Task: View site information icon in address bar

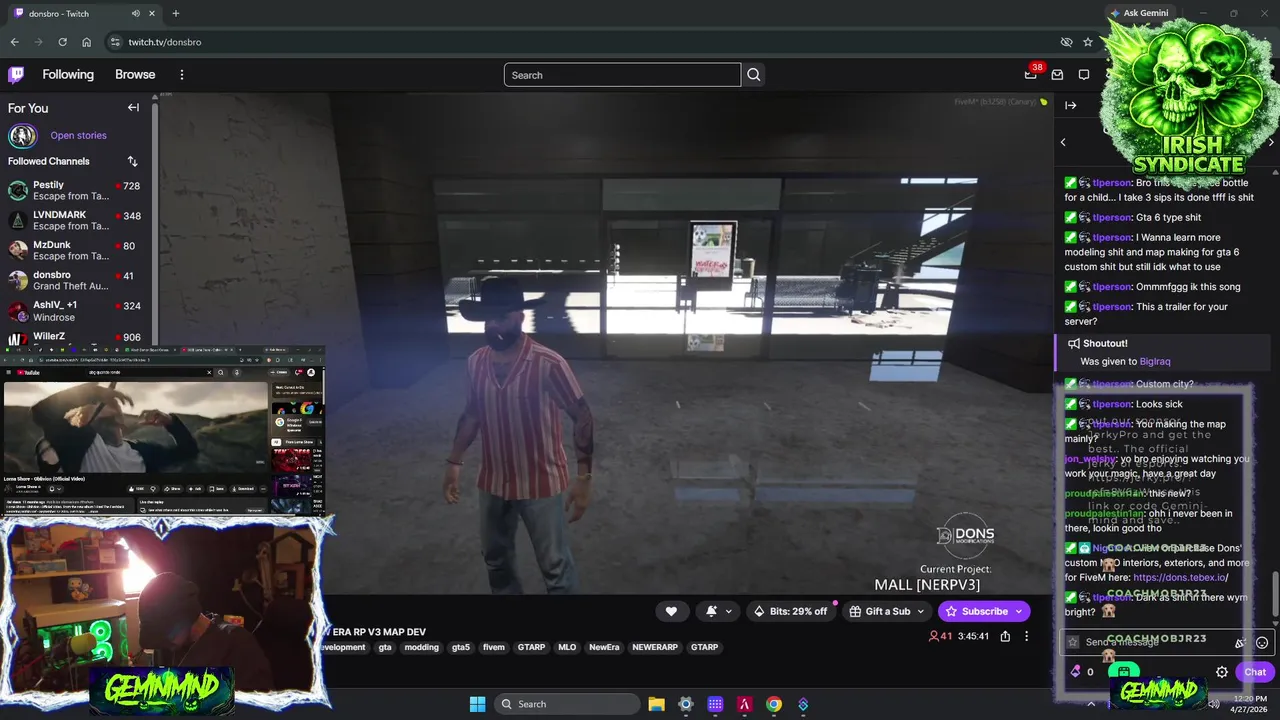Action: click(115, 42)
